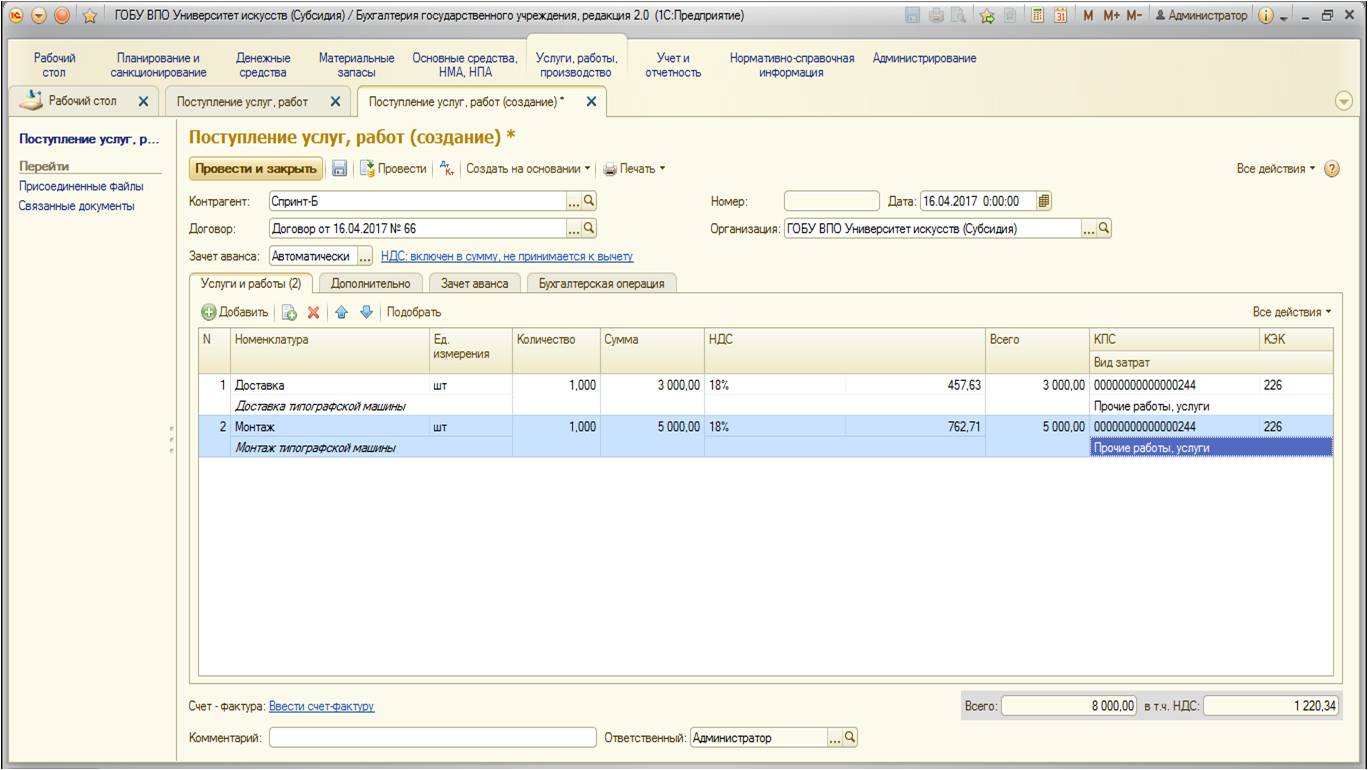Click the Ввести счет-фактуру link
Screen dimensions: 1368x770
(x=321, y=707)
